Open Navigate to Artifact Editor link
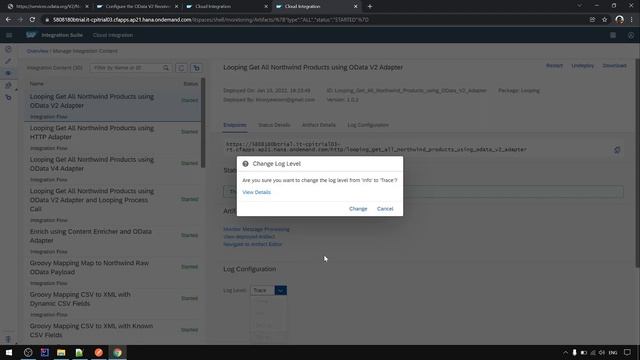640x360 pixels. coord(252,244)
